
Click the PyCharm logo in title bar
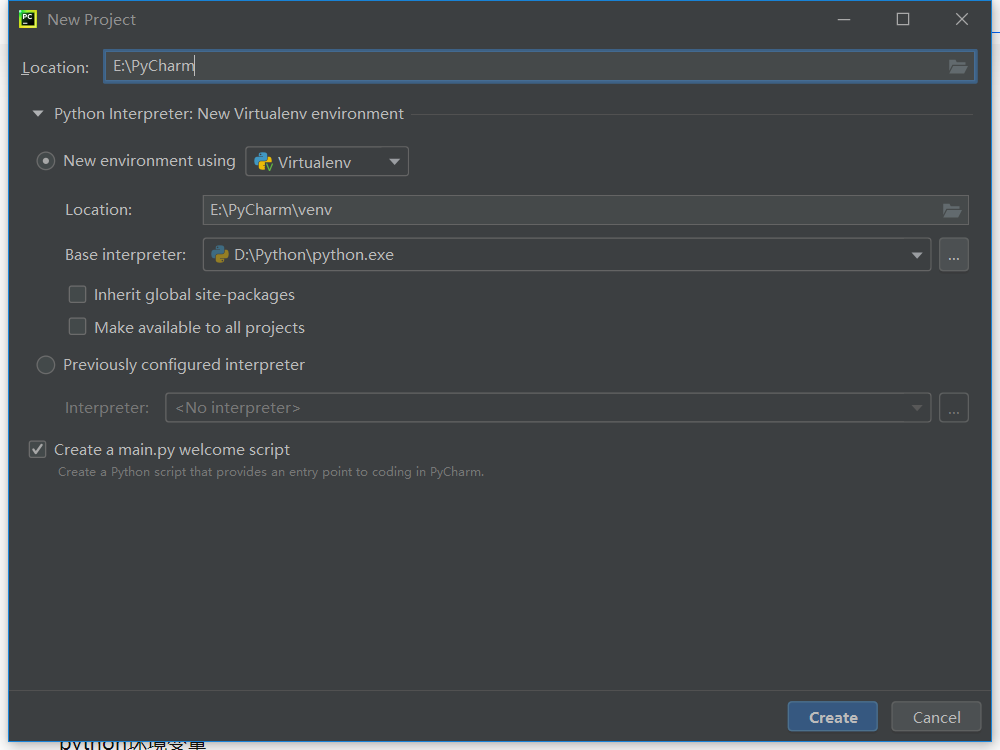click(x=28, y=19)
